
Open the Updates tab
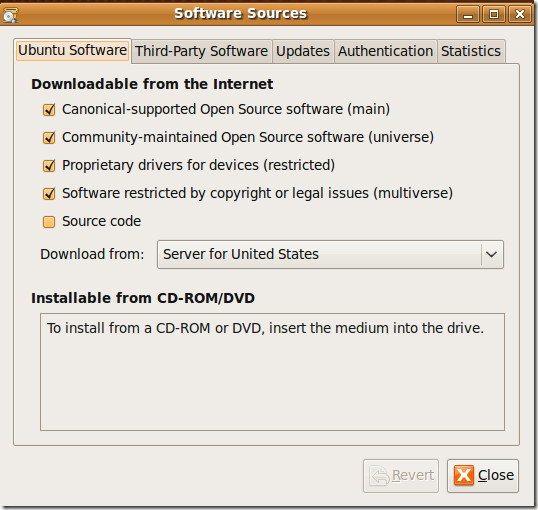pyautogui.click(x=303, y=51)
